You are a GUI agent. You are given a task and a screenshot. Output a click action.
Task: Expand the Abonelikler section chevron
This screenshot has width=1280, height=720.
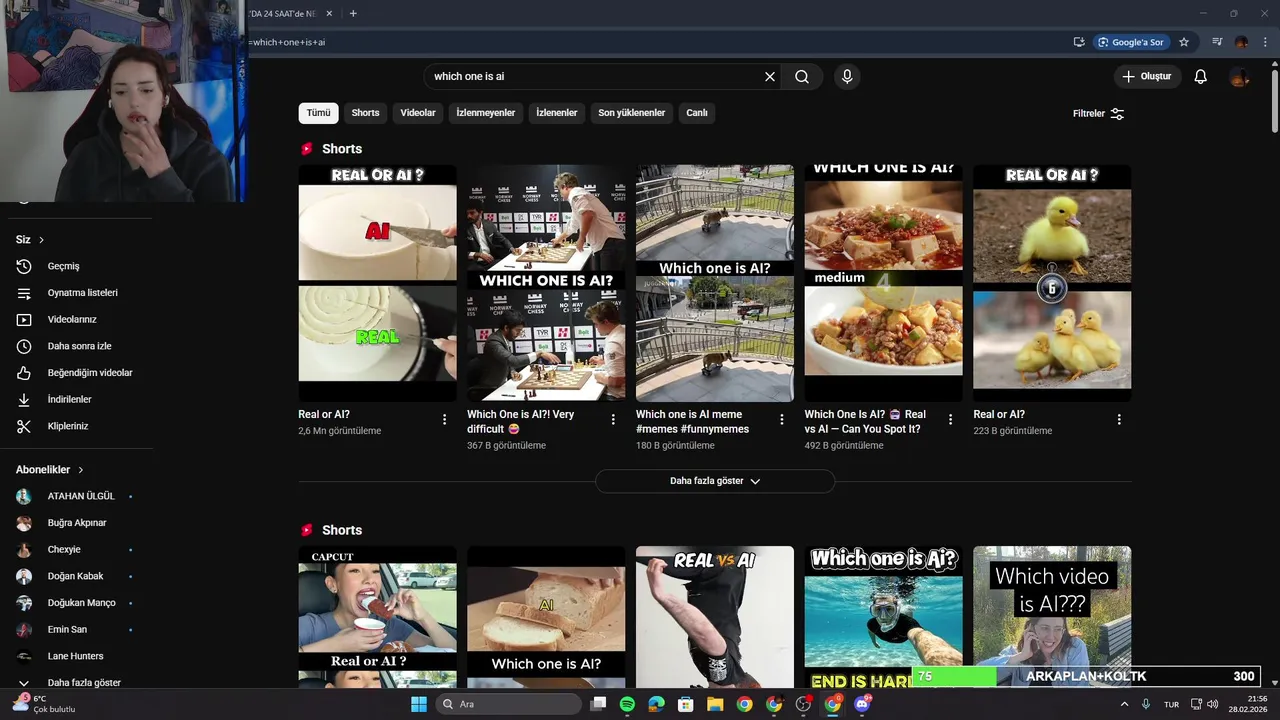pyautogui.click(x=81, y=470)
